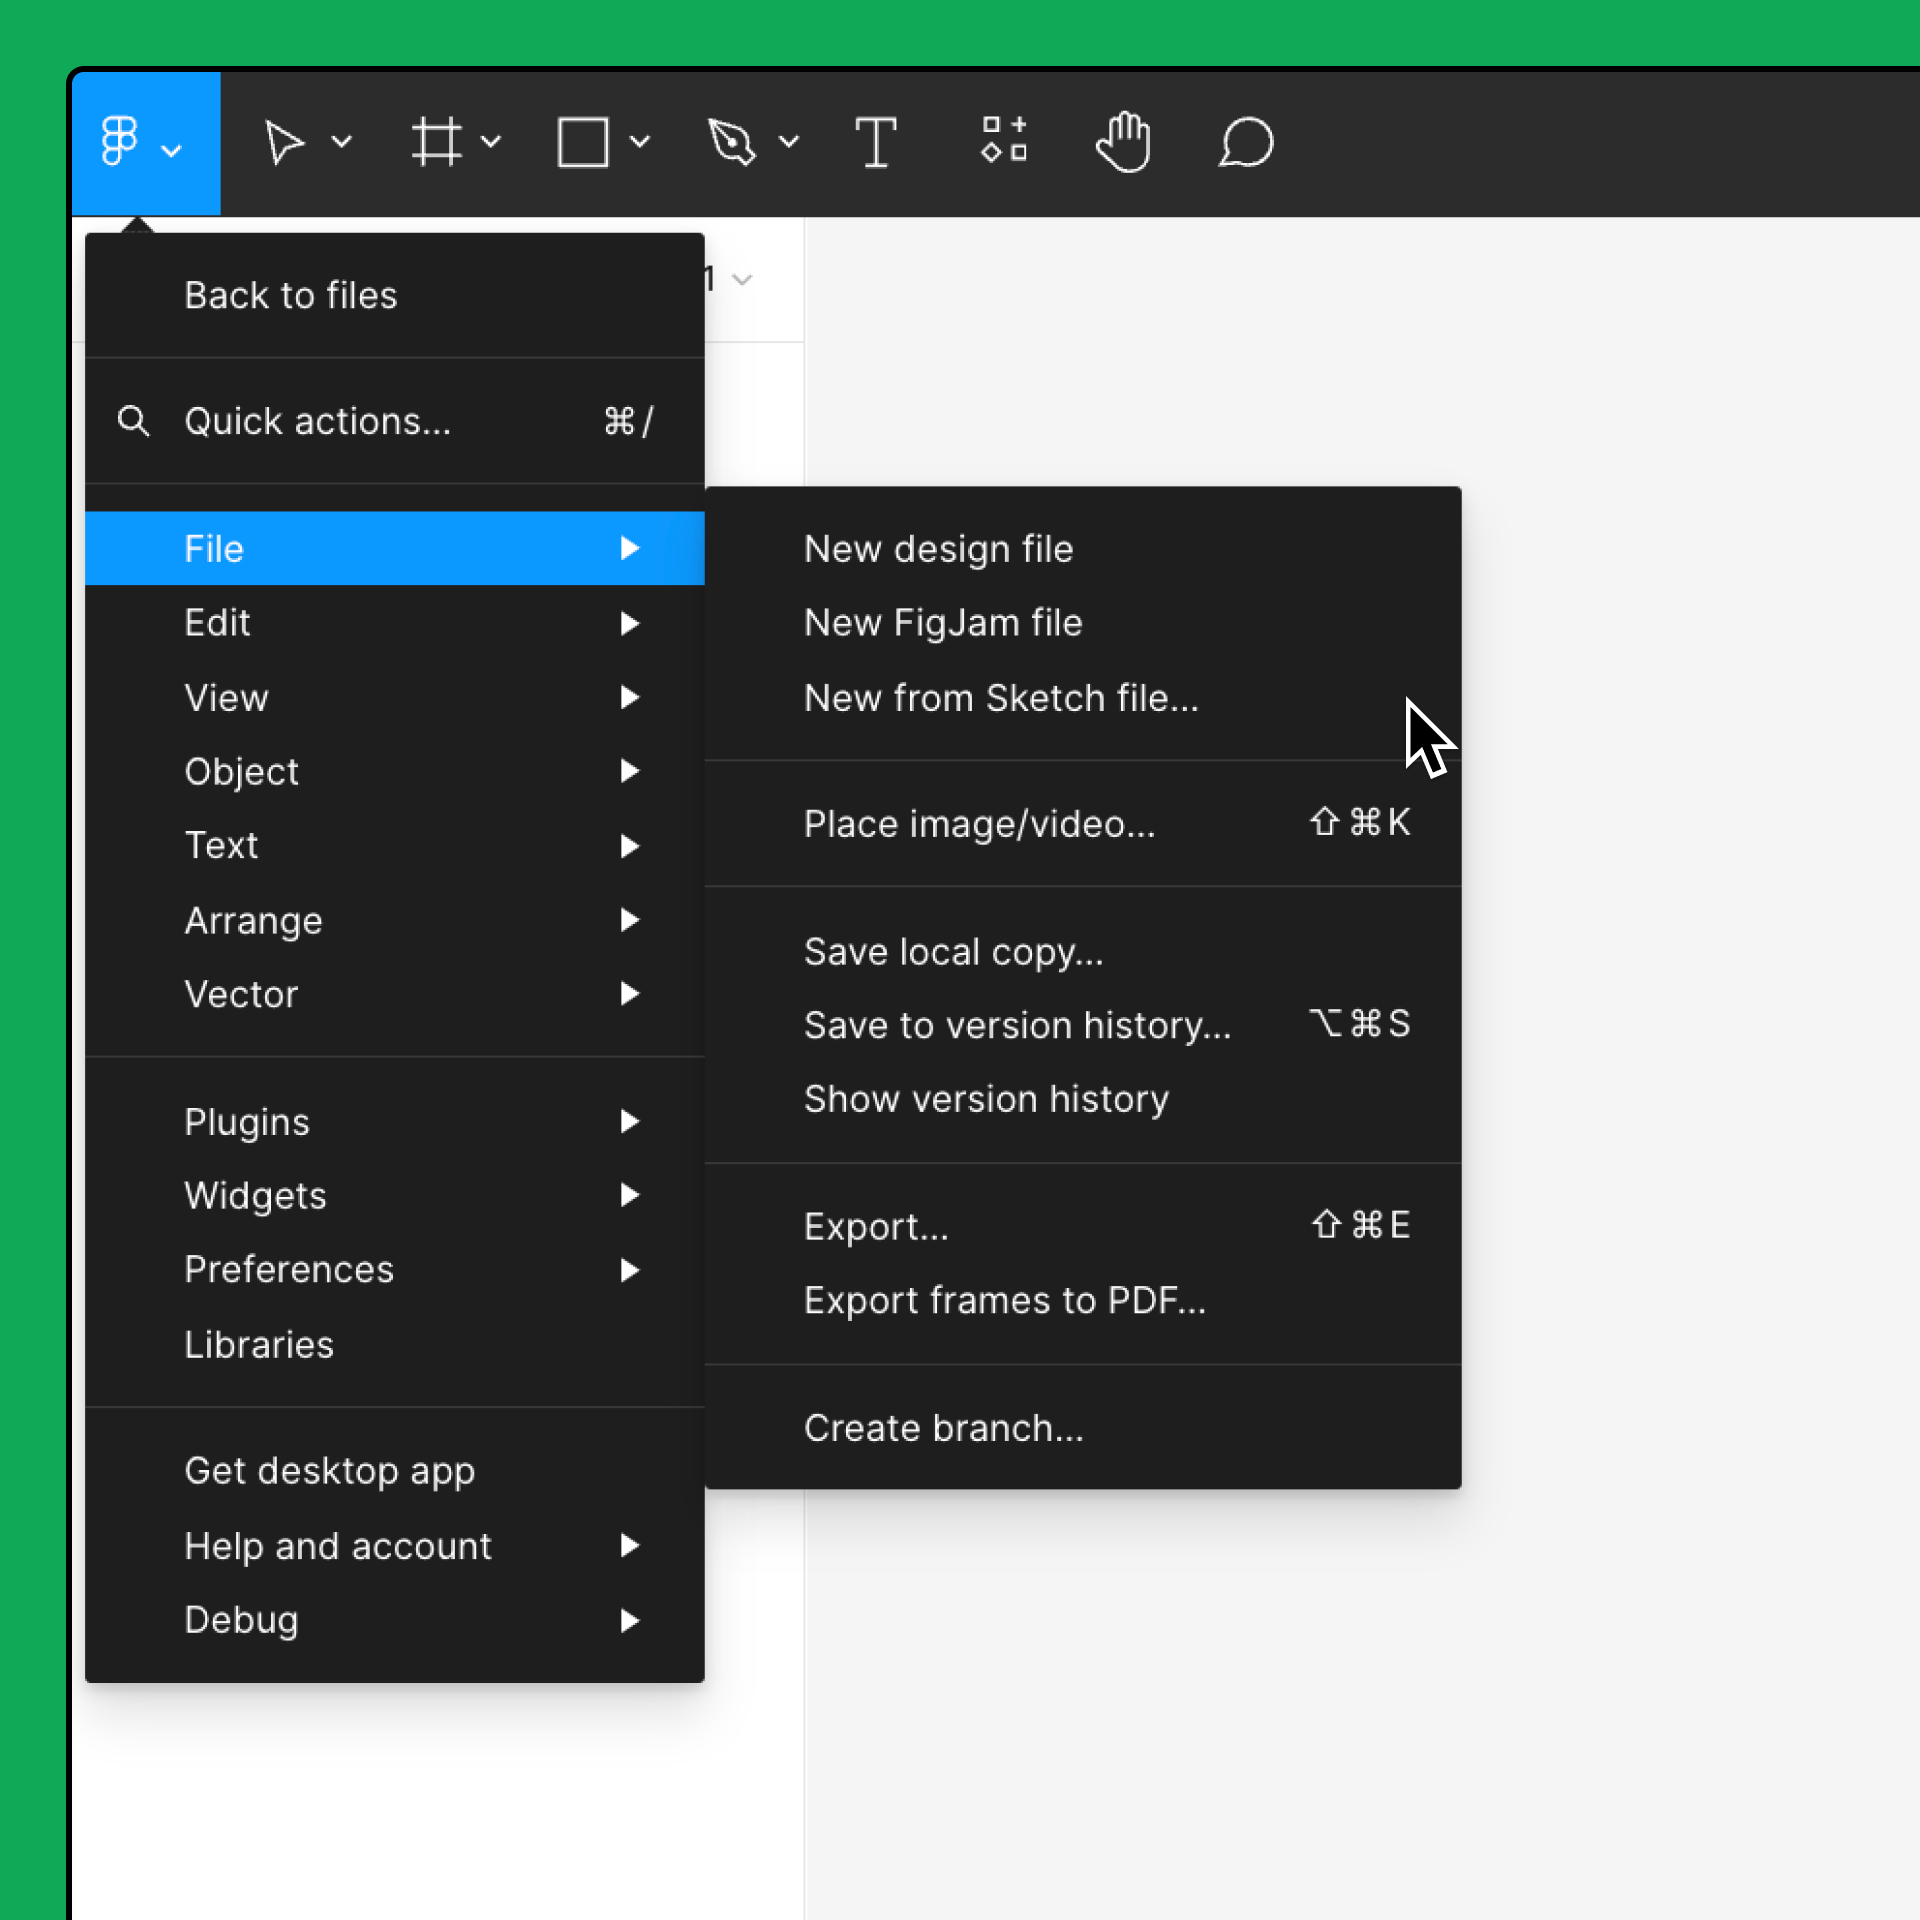Choose Save local copy...
The height and width of the screenshot is (1920, 1920).
coord(1083,952)
